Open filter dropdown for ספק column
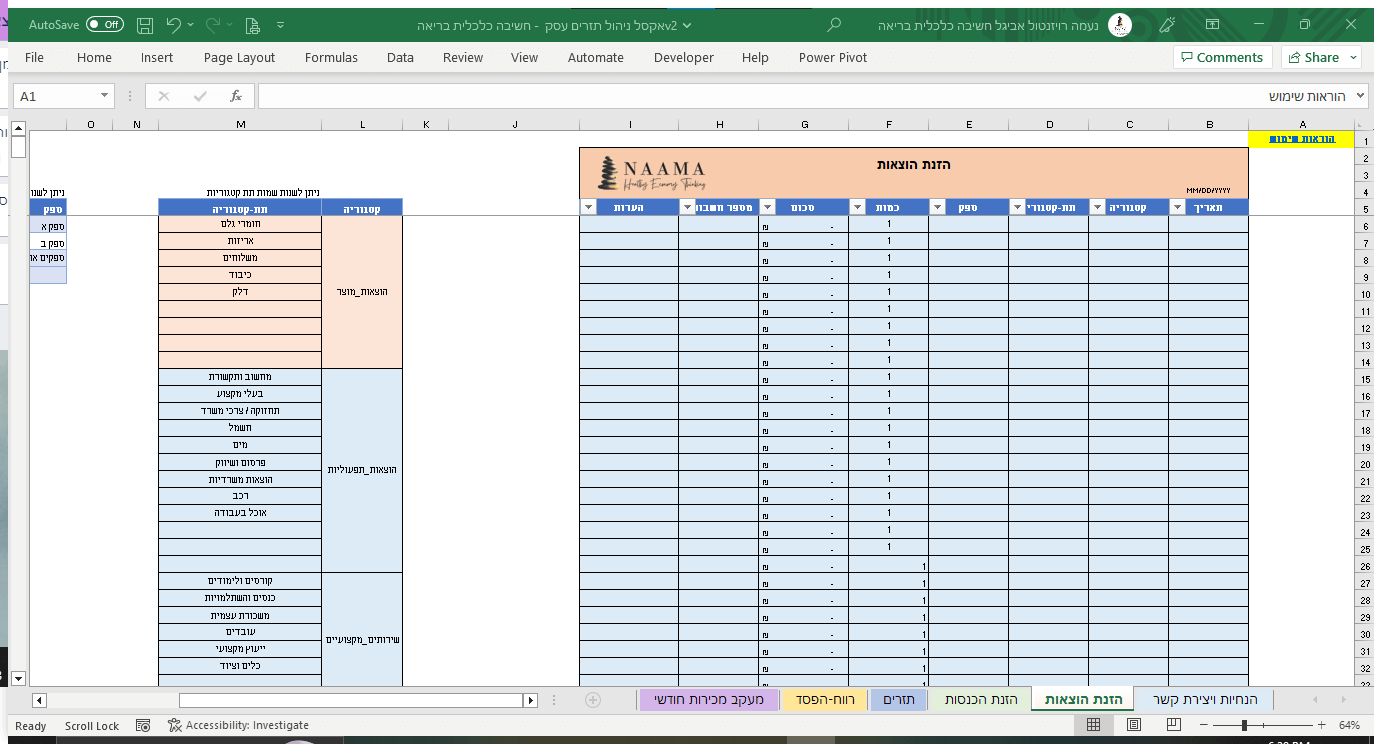Viewport: 1374px width, 744px height. [x=938, y=207]
